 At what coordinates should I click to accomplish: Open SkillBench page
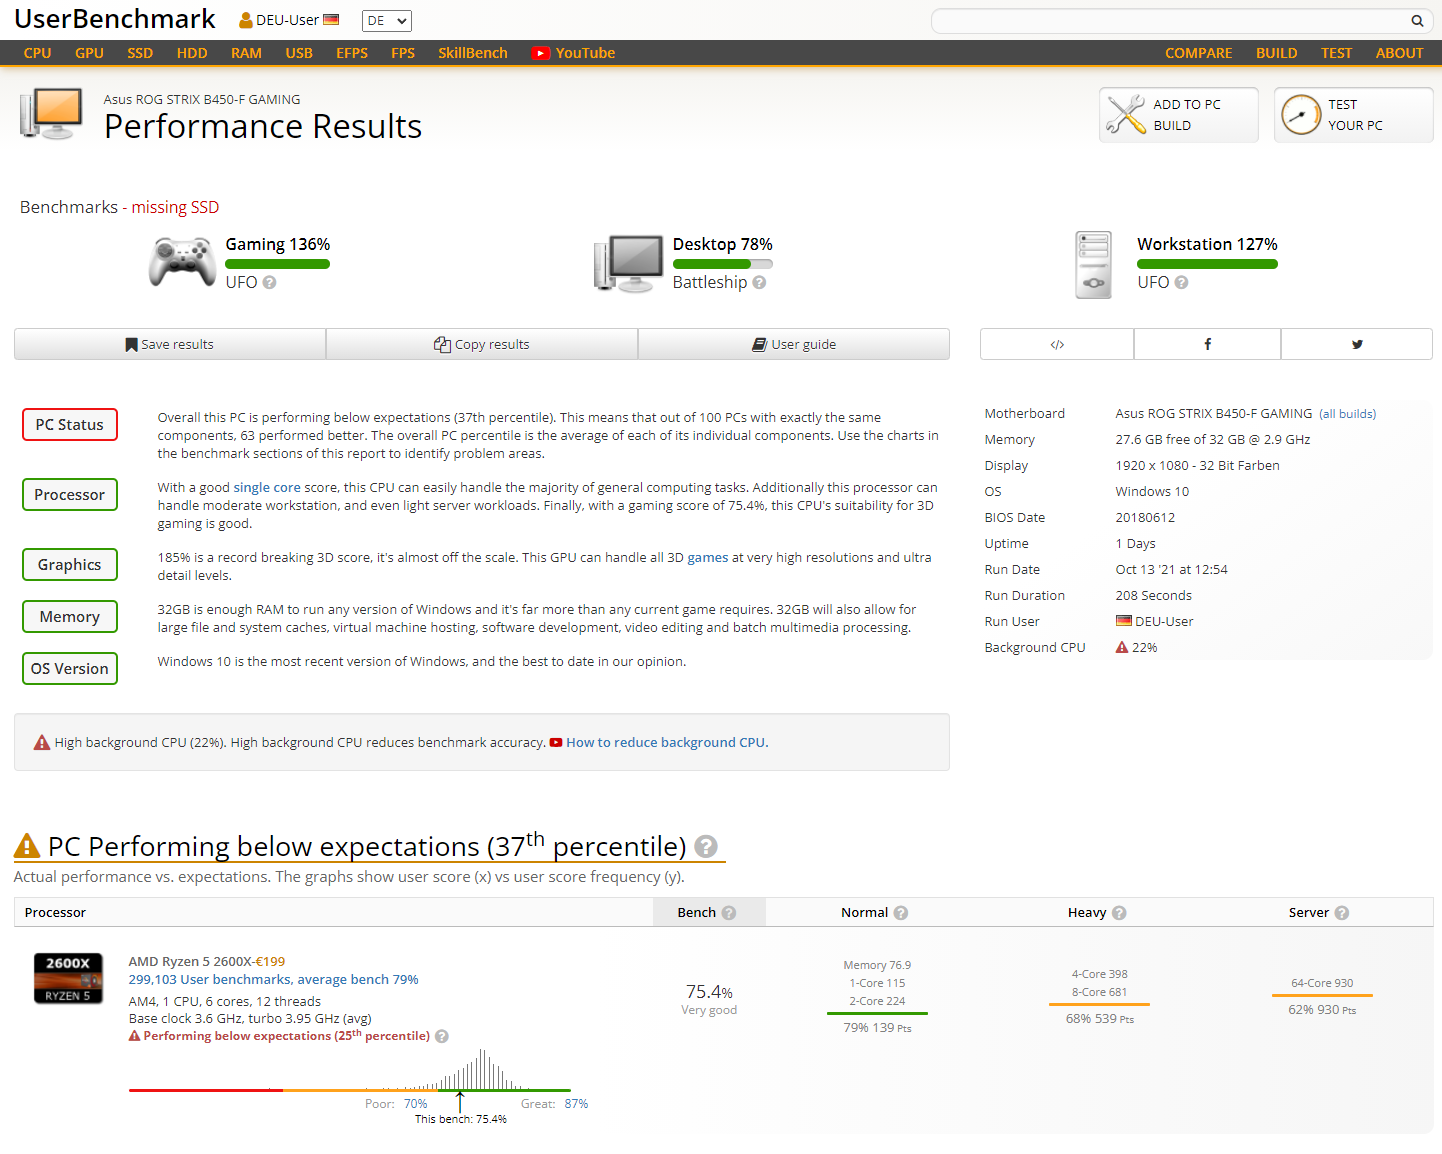tap(473, 53)
